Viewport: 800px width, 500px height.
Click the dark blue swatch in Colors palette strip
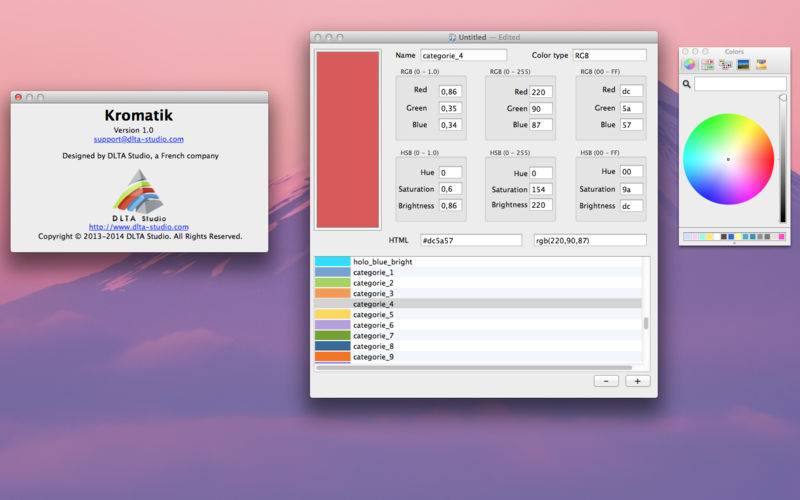coord(731,236)
